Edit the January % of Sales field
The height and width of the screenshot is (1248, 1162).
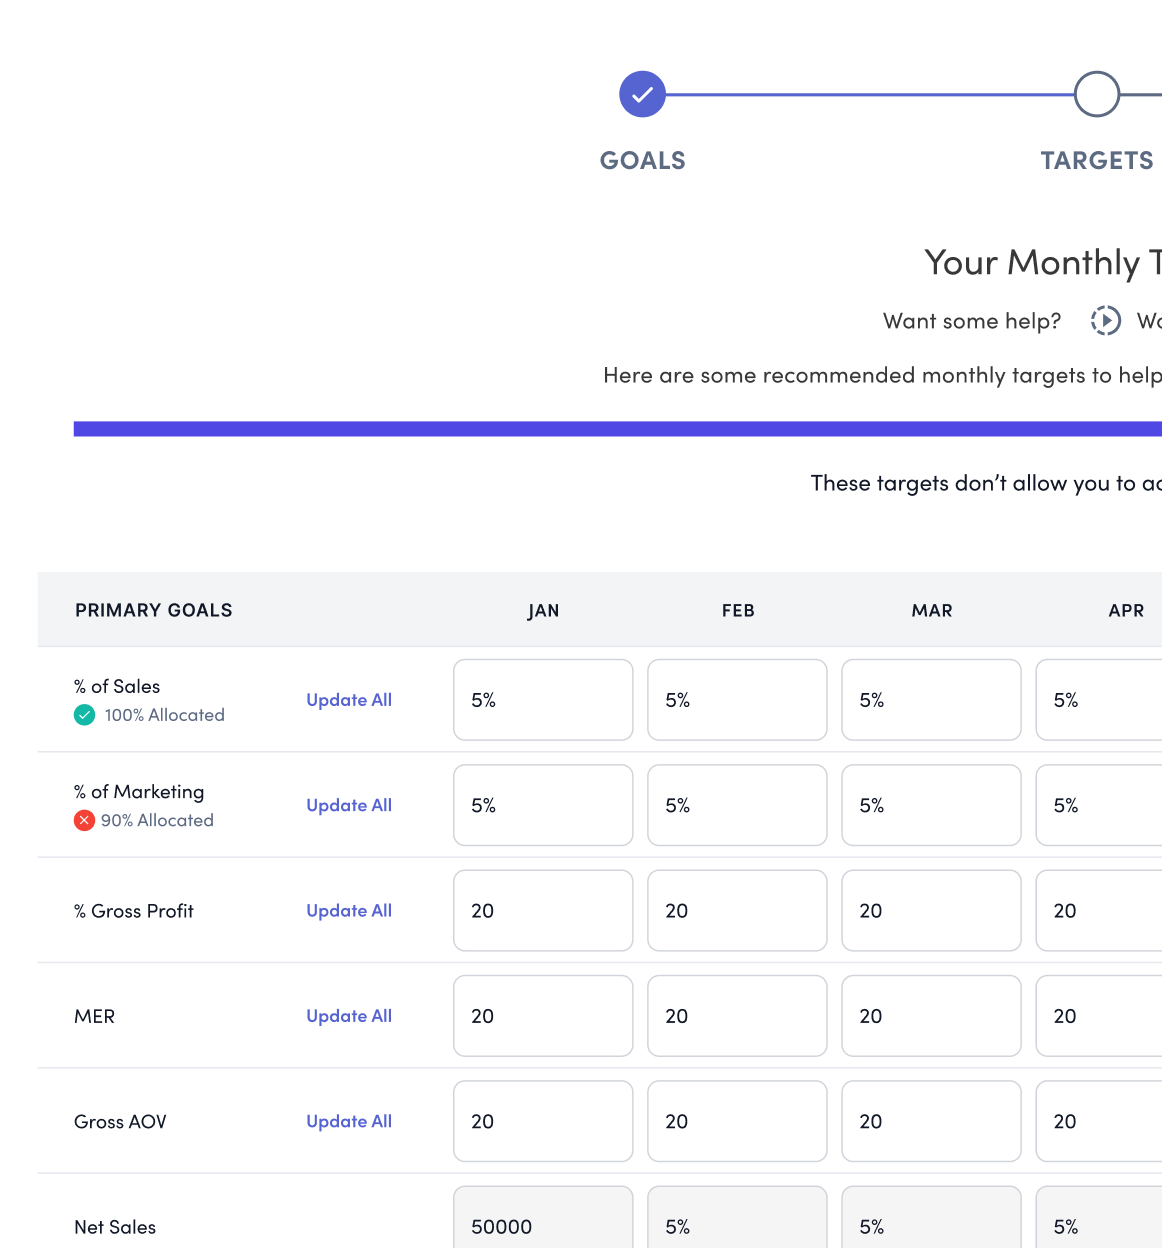[x=543, y=700]
